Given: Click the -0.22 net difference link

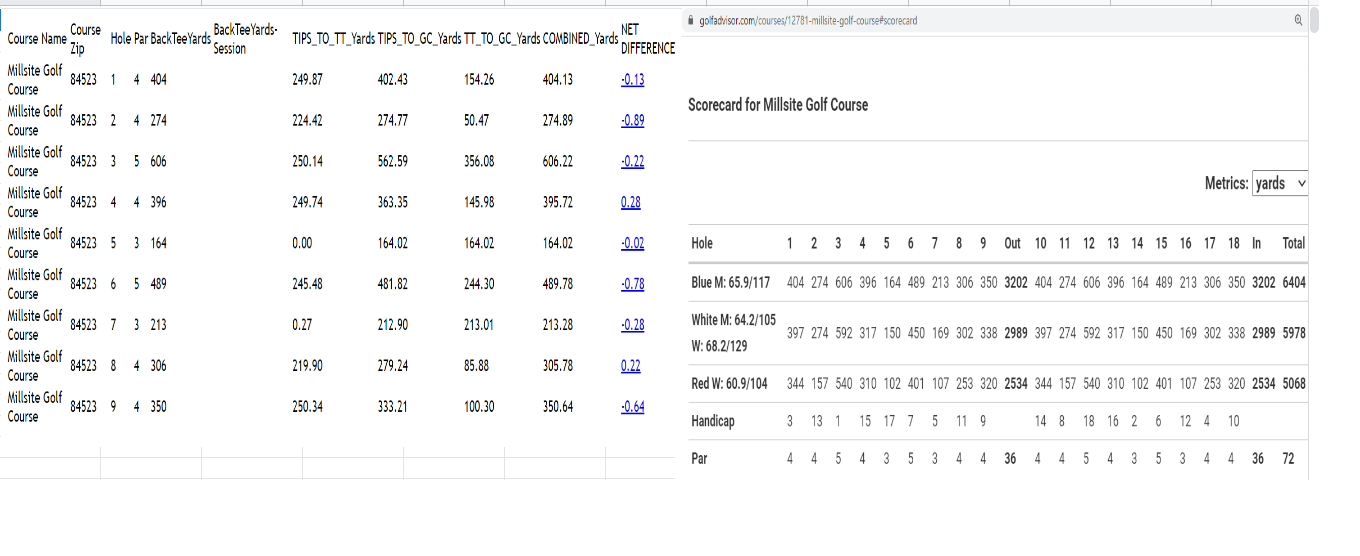Looking at the screenshot, I should coord(632,162).
